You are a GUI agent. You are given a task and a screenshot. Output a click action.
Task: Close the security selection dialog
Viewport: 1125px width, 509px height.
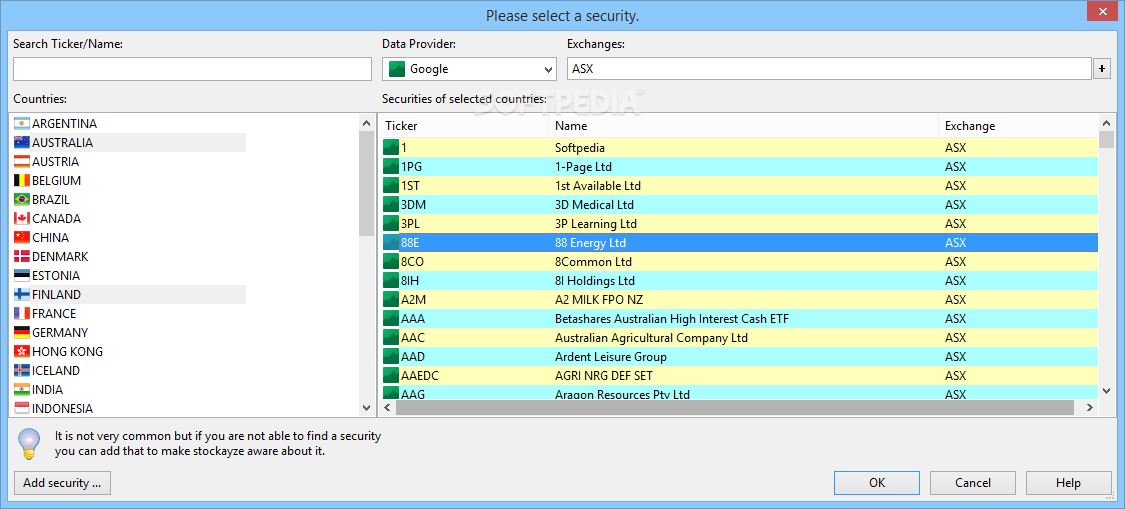pos(1102,10)
